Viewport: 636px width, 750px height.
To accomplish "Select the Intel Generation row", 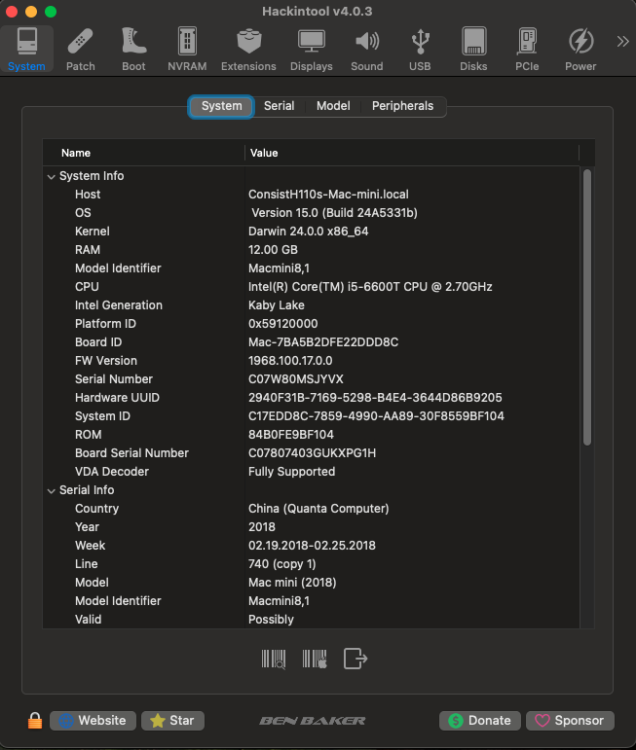I will [x=311, y=305].
